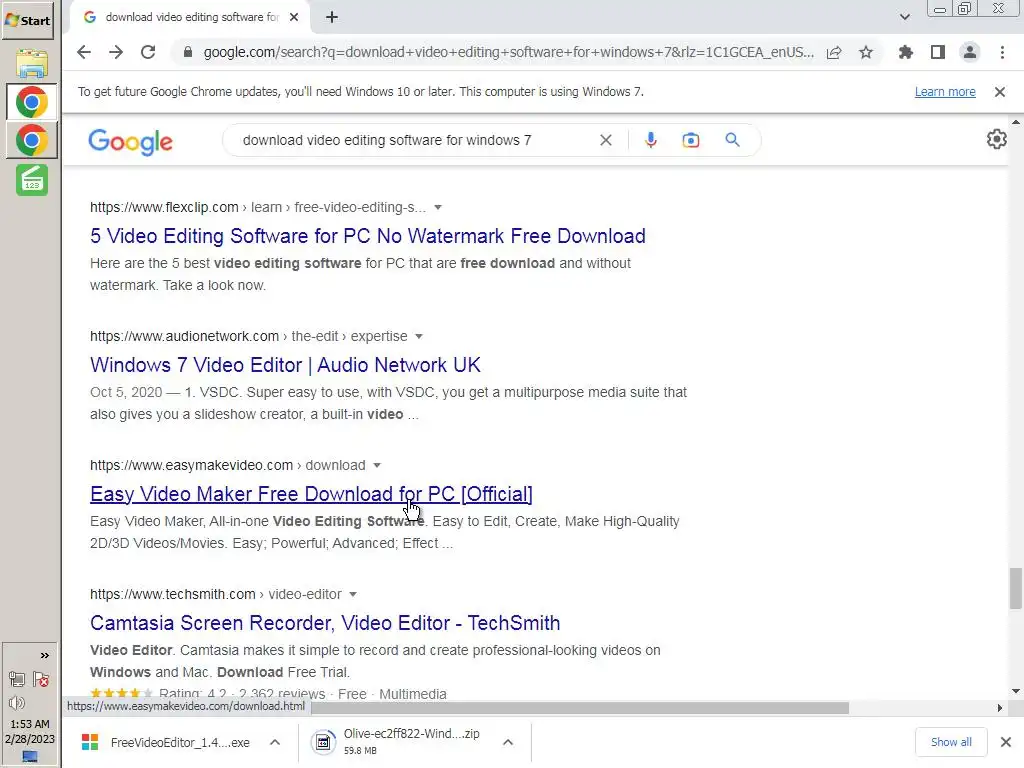Show all downloads
The image size is (1024, 768).
point(951,742)
